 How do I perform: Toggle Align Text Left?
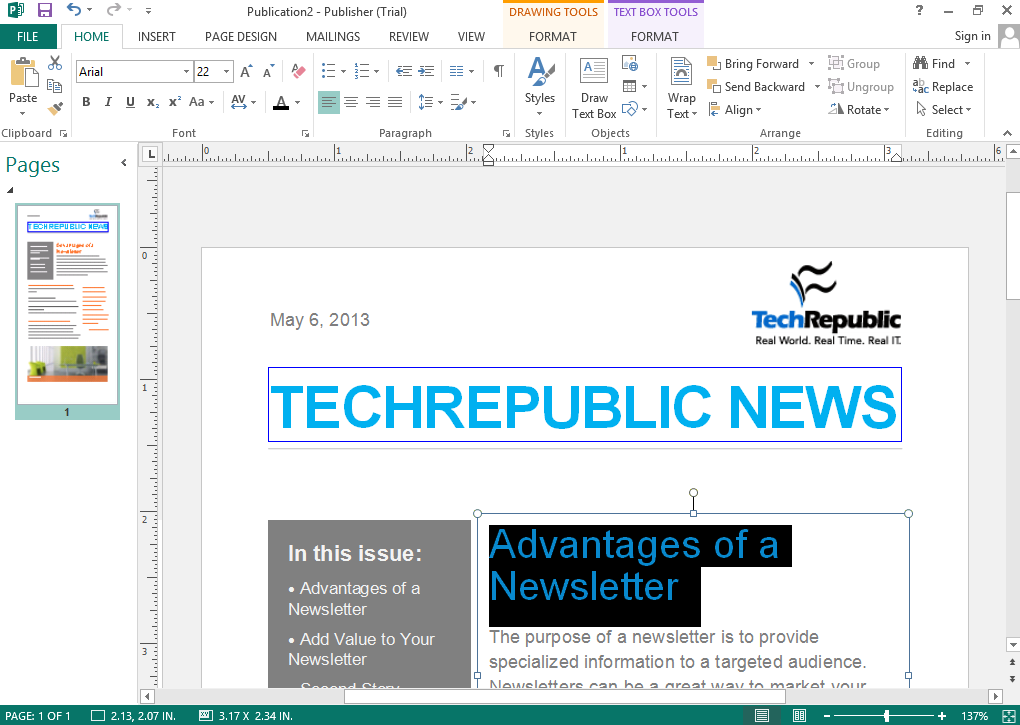[329, 102]
